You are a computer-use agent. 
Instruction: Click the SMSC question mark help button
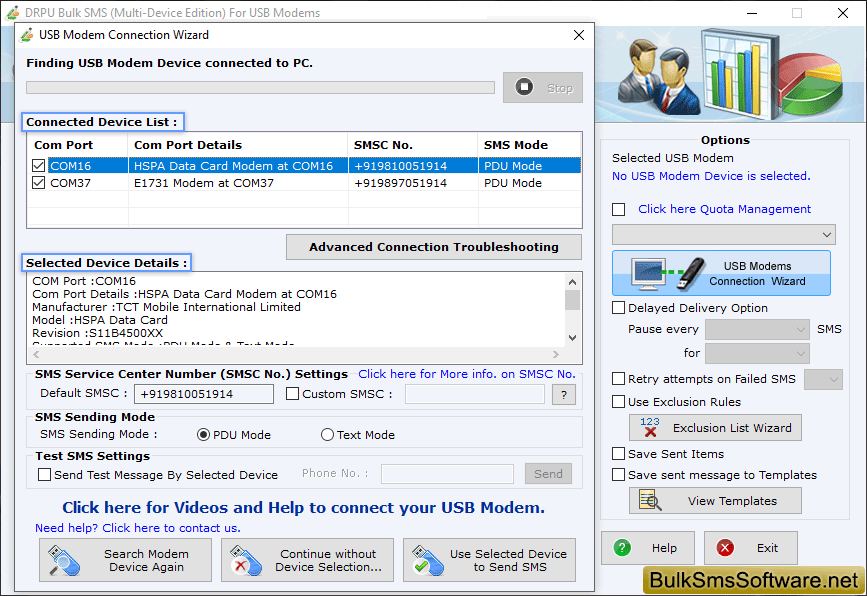pyautogui.click(x=563, y=395)
